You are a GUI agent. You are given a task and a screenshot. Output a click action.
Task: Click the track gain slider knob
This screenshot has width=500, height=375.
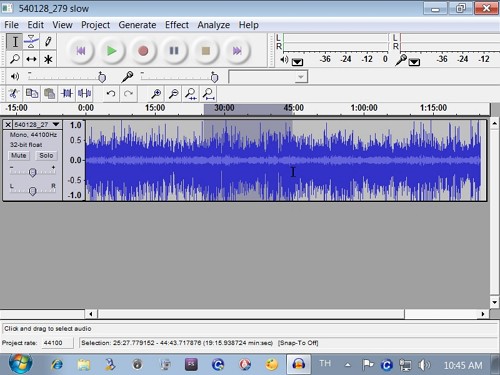[x=32, y=172]
